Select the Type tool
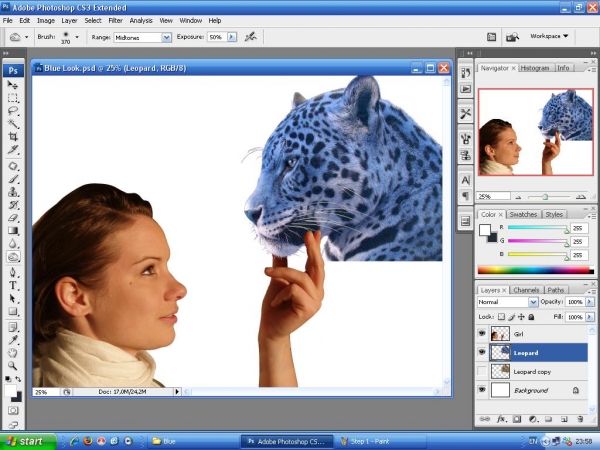This screenshot has height=450, width=600. click(13, 285)
